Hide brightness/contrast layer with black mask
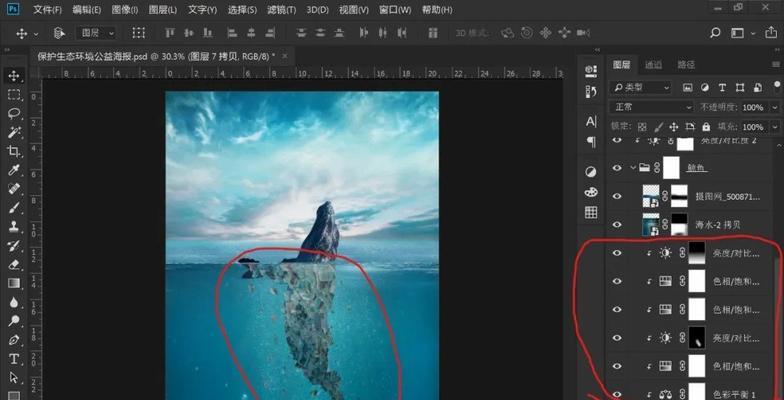 click(x=617, y=338)
